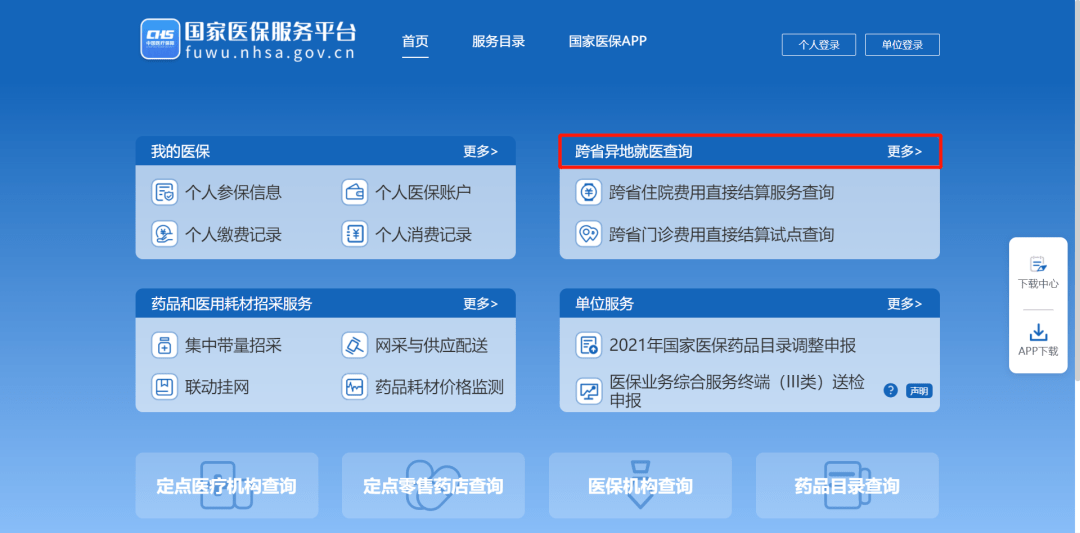Expand 更多 in 跨省异地就医查询 panel
The width and height of the screenshot is (1080, 533).
(904, 151)
